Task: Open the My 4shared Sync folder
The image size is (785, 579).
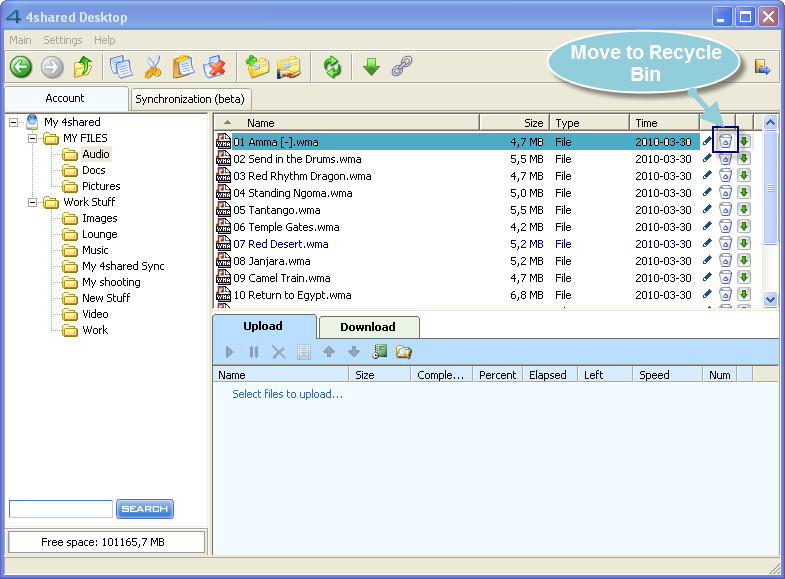Action: [x=123, y=266]
